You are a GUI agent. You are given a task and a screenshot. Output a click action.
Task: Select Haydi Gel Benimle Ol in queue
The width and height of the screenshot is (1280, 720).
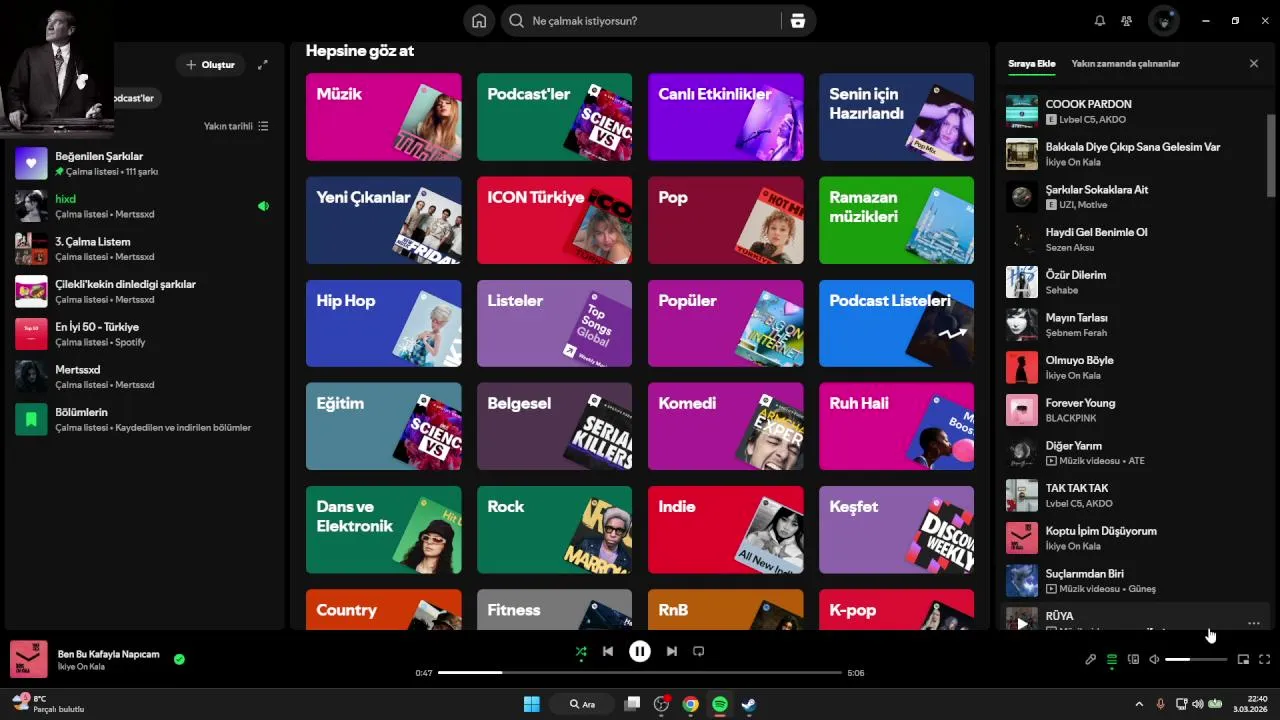pyautogui.click(x=1134, y=239)
